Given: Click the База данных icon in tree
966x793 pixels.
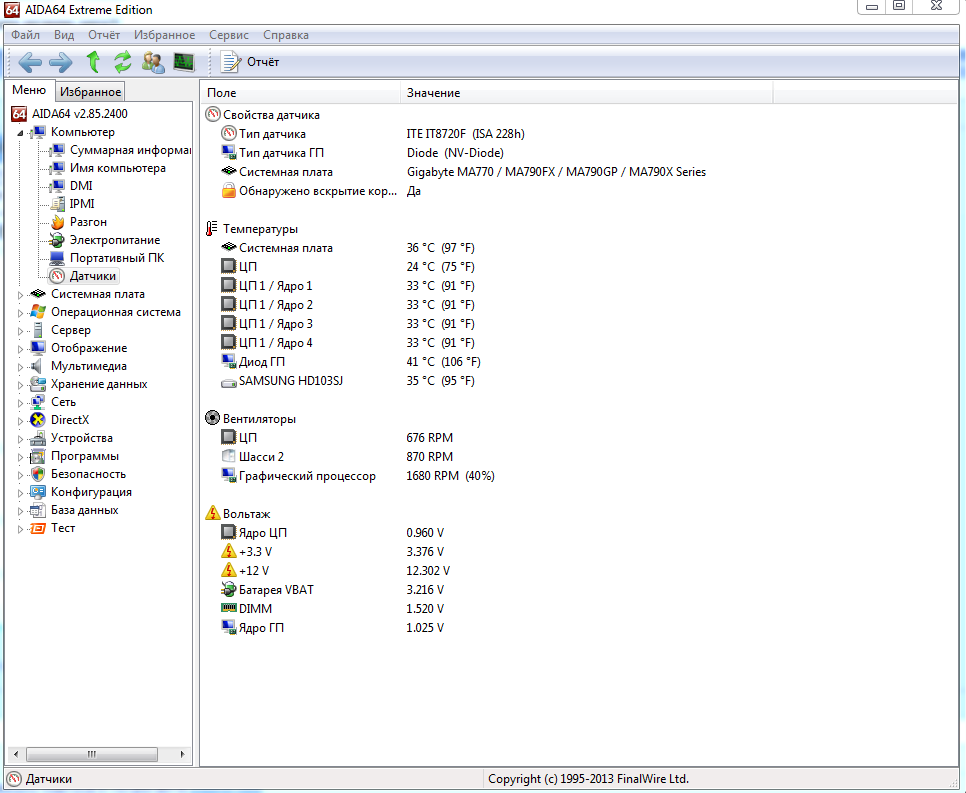Looking at the screenshot, I should (x=38, y=510).
